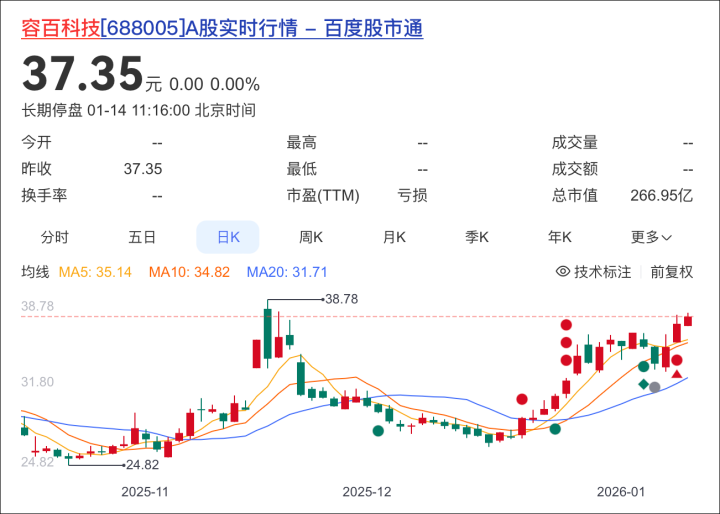Switch to the 五日 chart tab

tap(142, 237)
